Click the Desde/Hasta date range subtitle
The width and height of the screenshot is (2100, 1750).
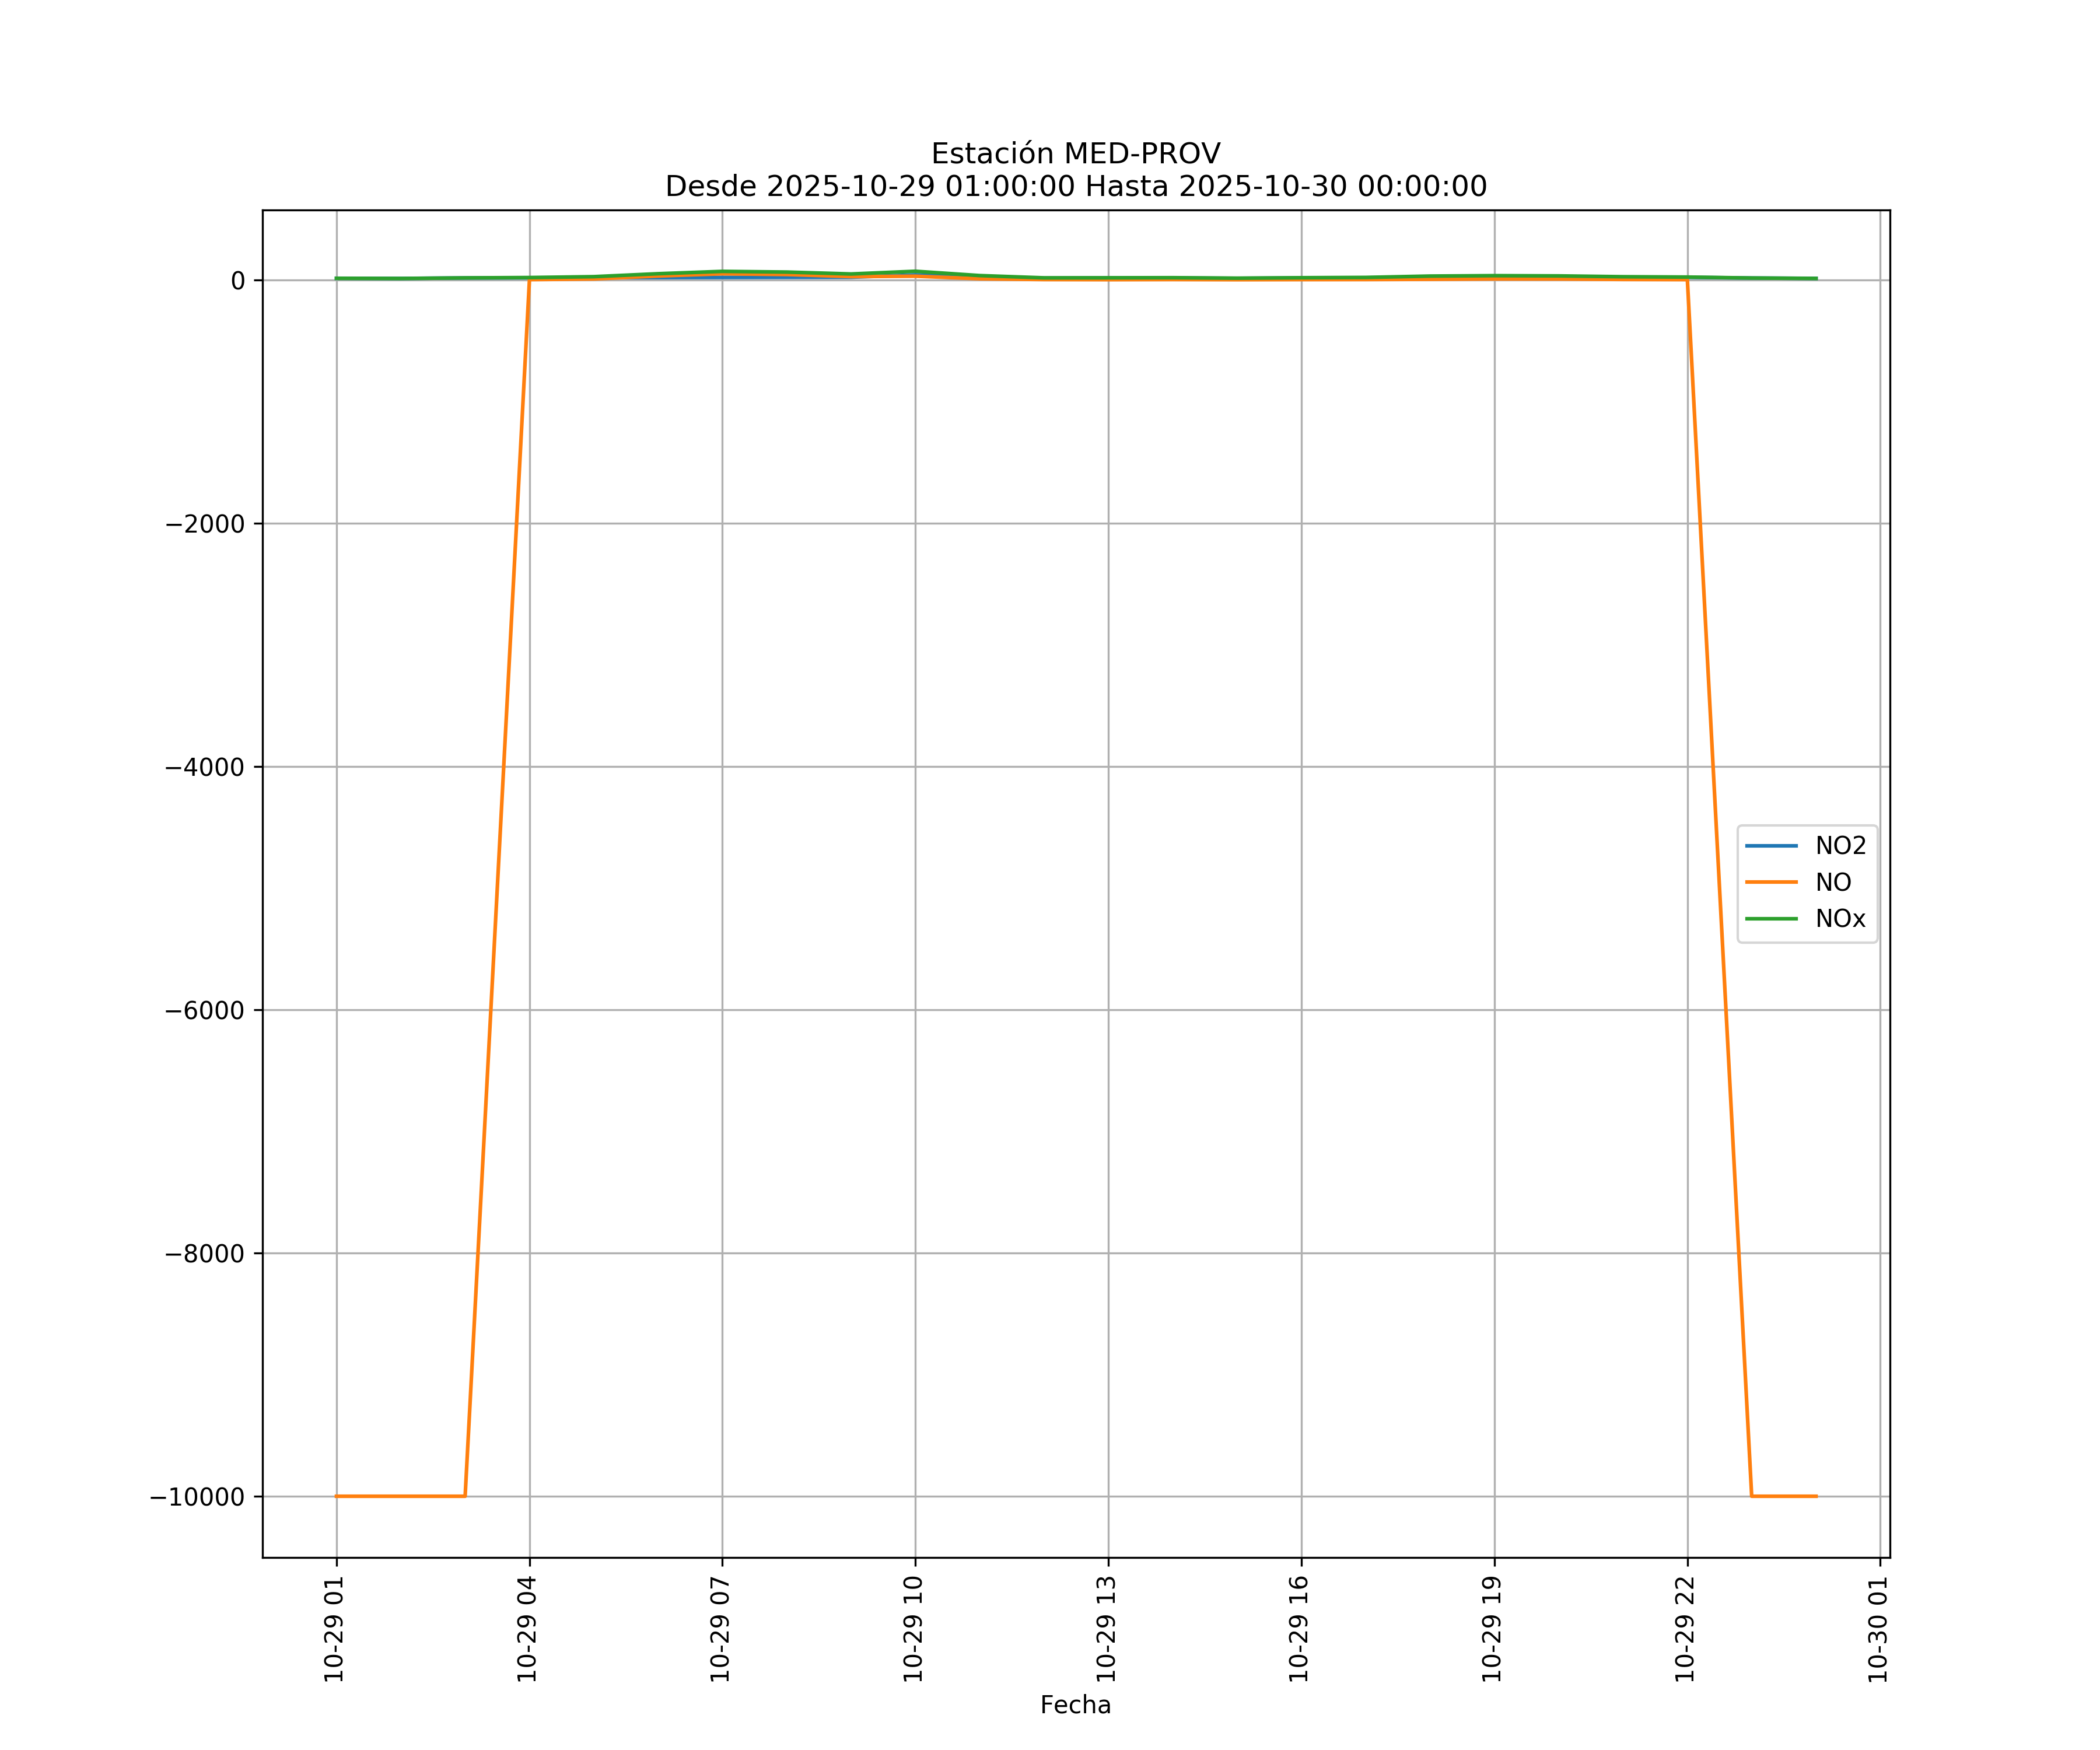(x=1075, y=187)
